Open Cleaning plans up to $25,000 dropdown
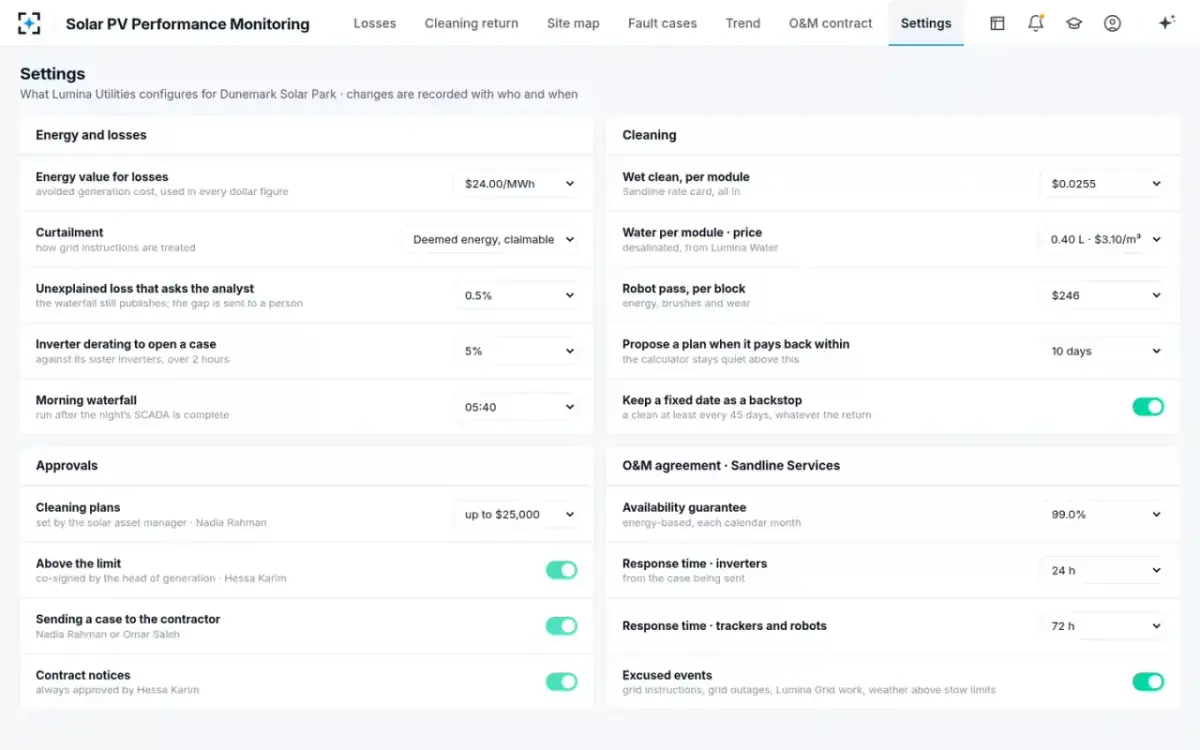Image resolution: width=1200 pixels, height=750 pixels. coord(515,514)
